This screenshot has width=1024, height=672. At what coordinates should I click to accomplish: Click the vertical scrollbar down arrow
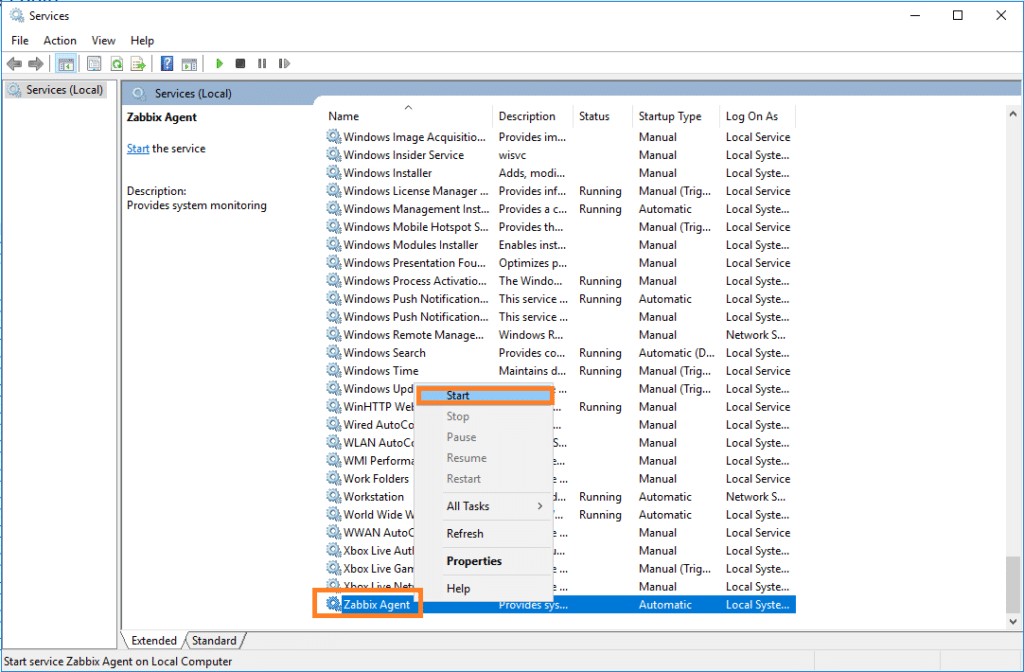1013,621
